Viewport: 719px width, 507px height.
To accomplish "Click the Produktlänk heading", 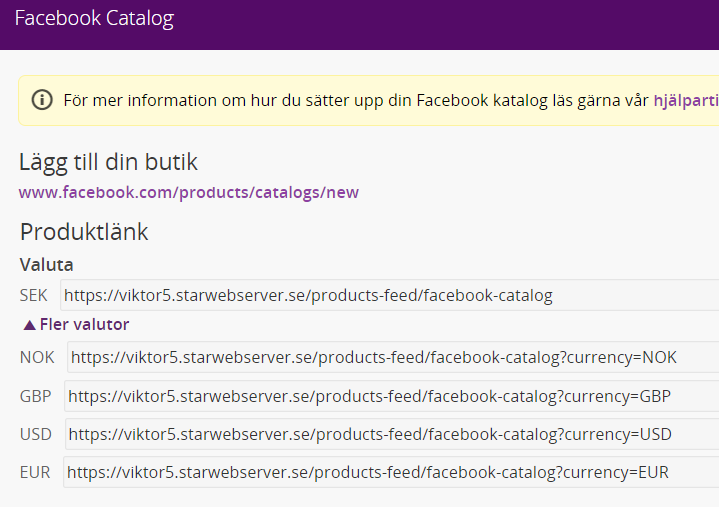I will pos(84,231).
